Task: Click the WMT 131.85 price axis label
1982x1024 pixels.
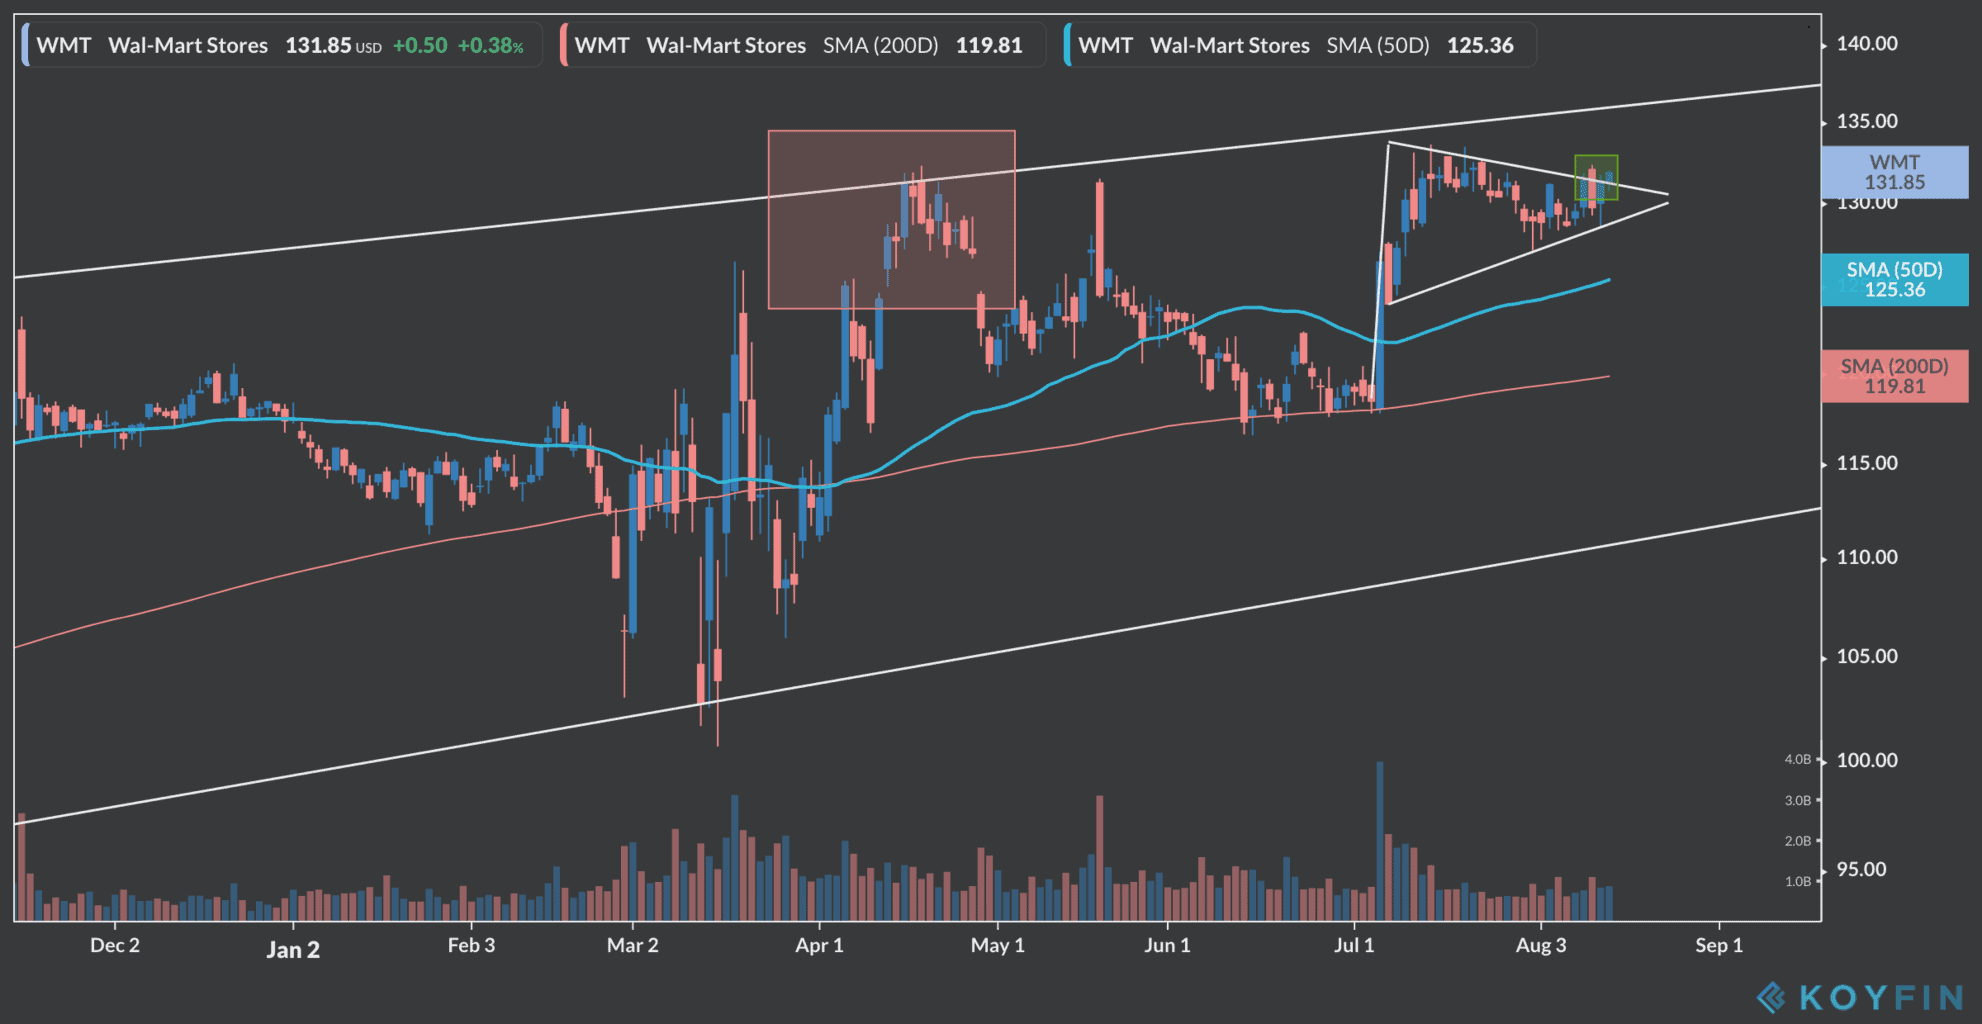Action: (1894, 172)
